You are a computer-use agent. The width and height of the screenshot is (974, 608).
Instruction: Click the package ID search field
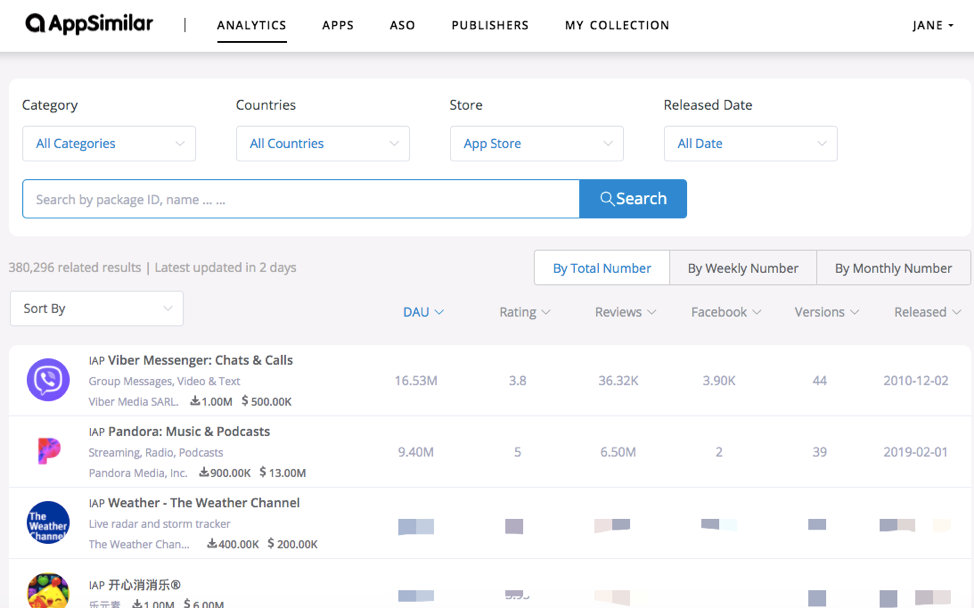pos(300,199)
